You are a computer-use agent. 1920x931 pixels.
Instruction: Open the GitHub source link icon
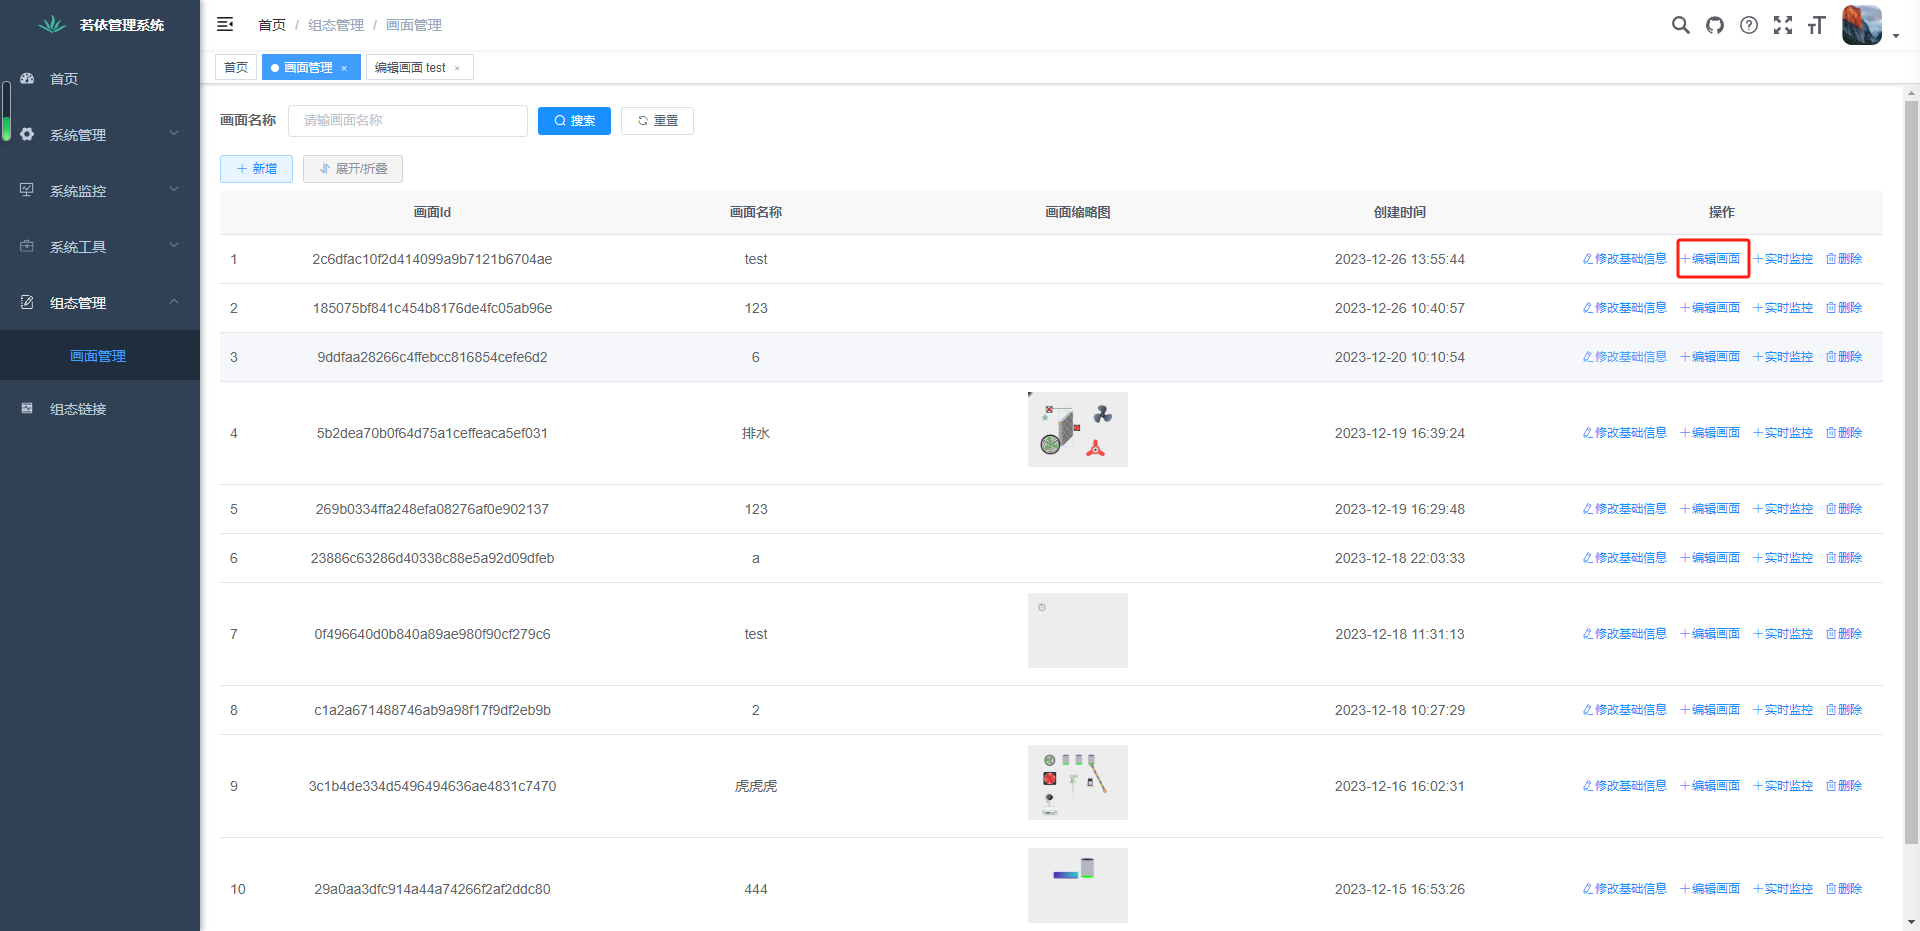(x=1715, y=25)
